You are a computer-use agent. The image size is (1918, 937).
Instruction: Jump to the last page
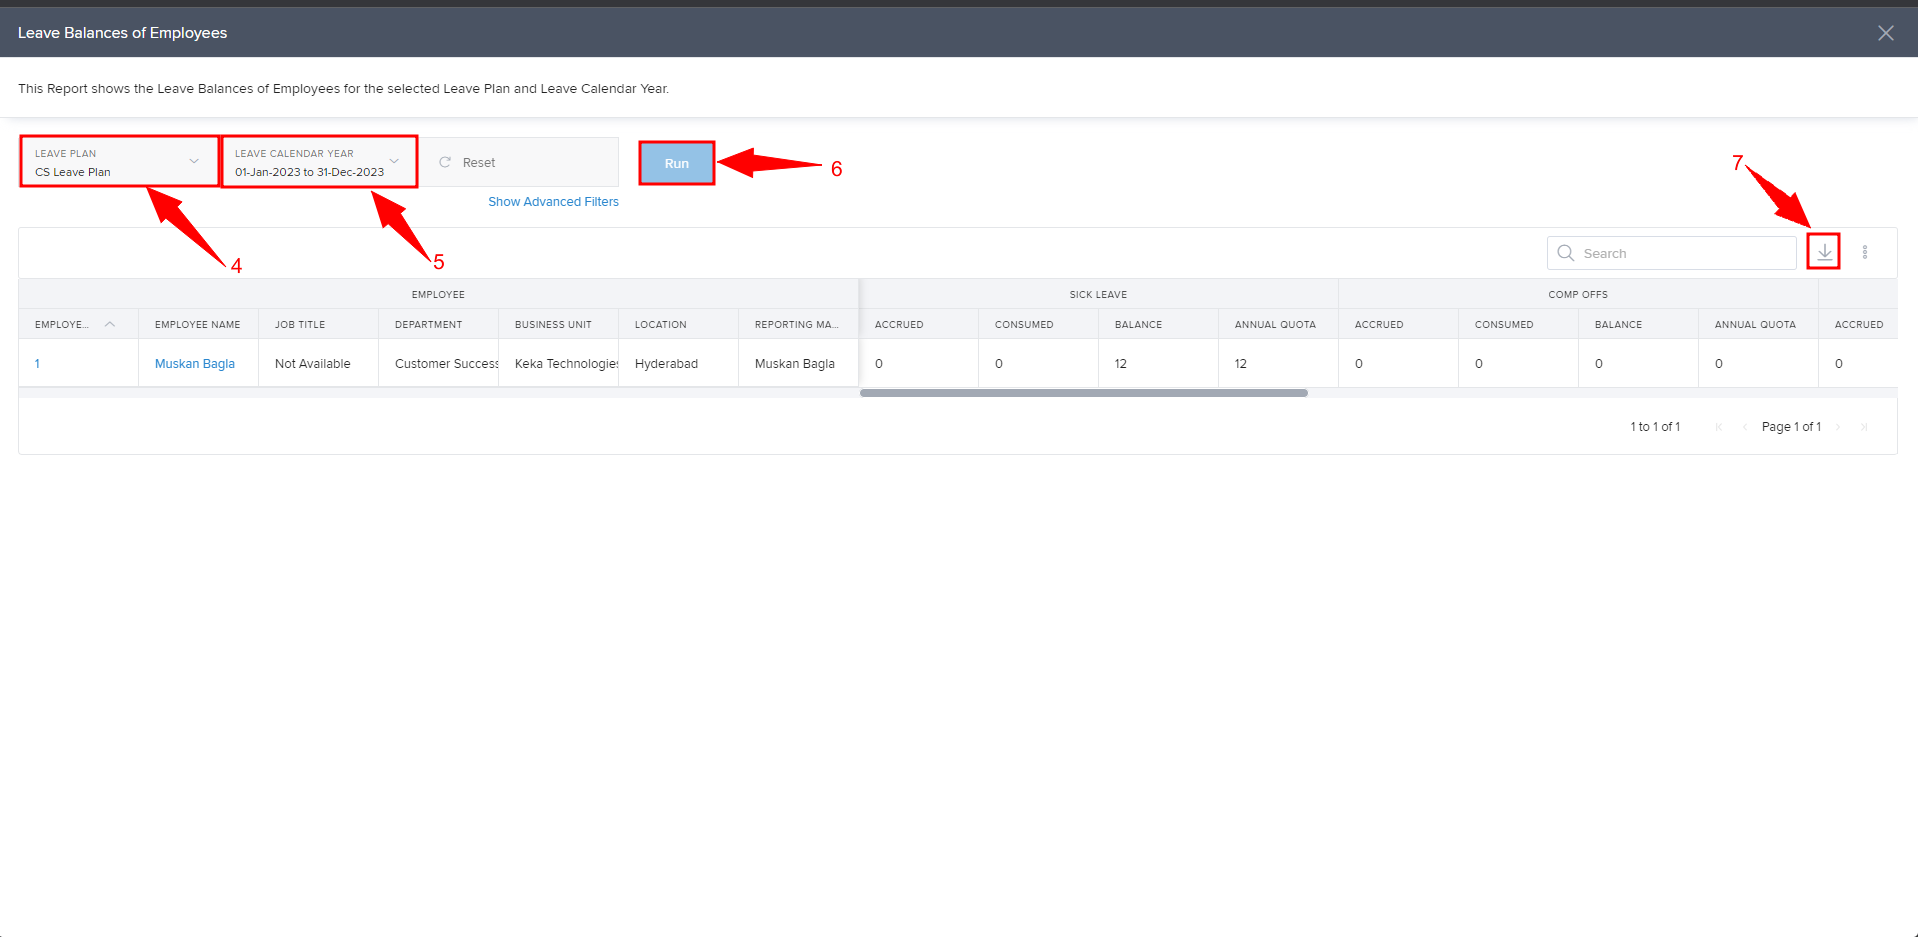(x=1864, y=426)
